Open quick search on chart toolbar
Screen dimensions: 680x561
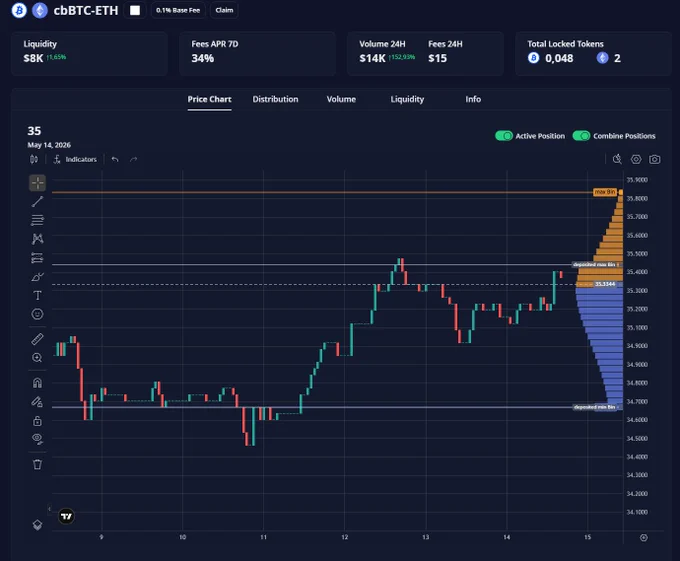(x=617, y=159)
